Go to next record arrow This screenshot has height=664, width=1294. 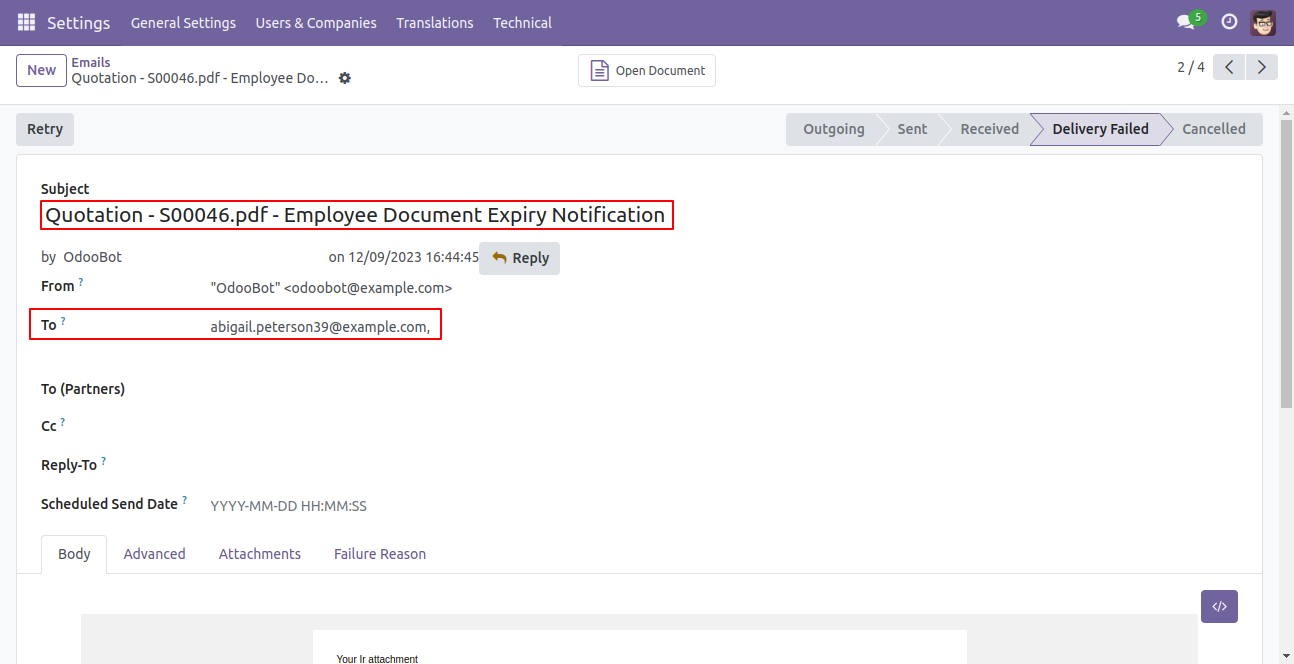[x=1262, y=67]
